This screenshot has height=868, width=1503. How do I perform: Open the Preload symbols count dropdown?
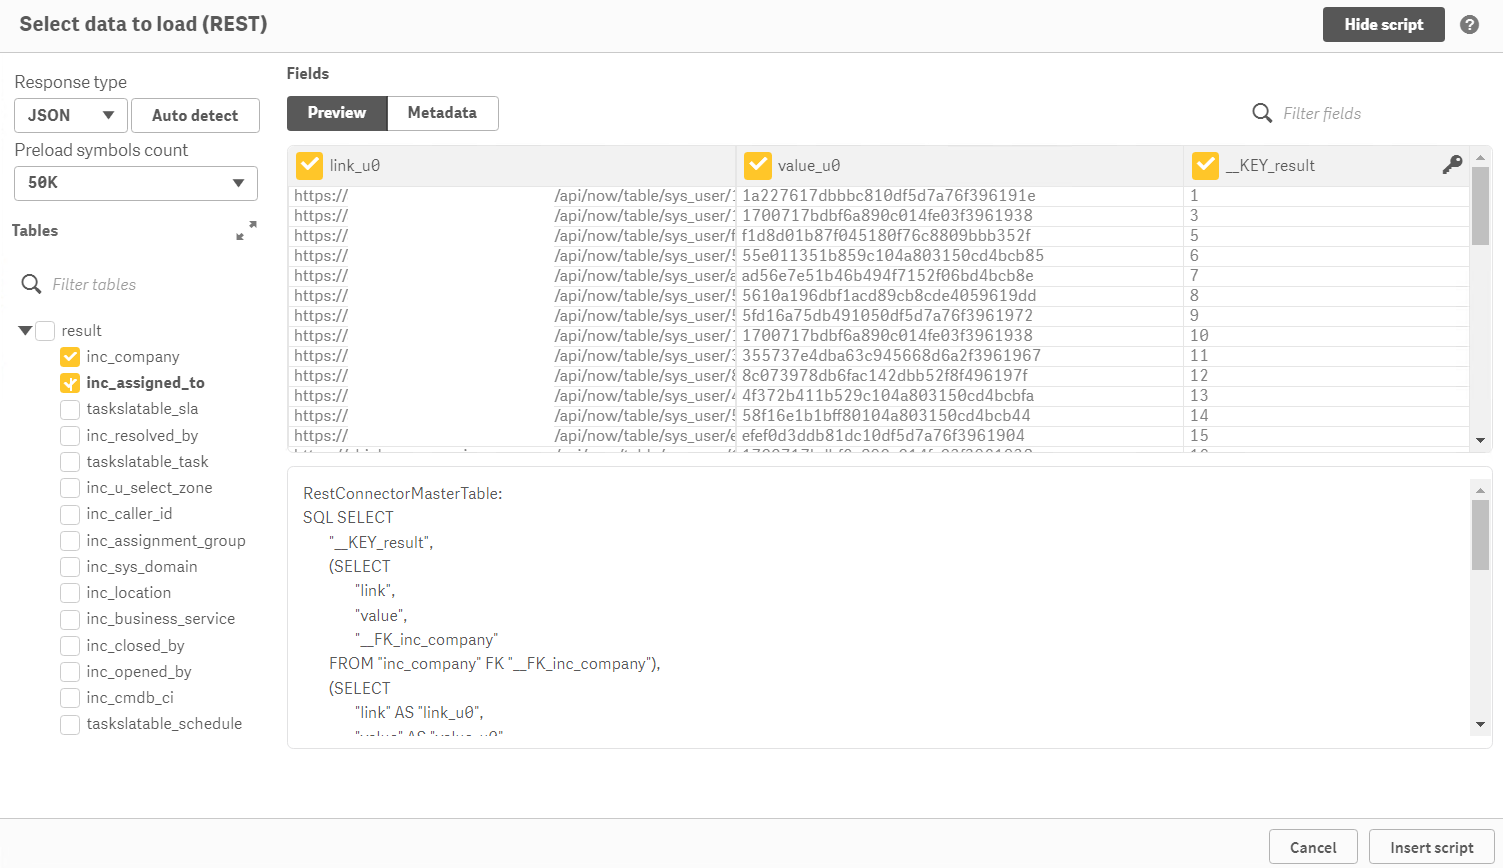point(136,183)
